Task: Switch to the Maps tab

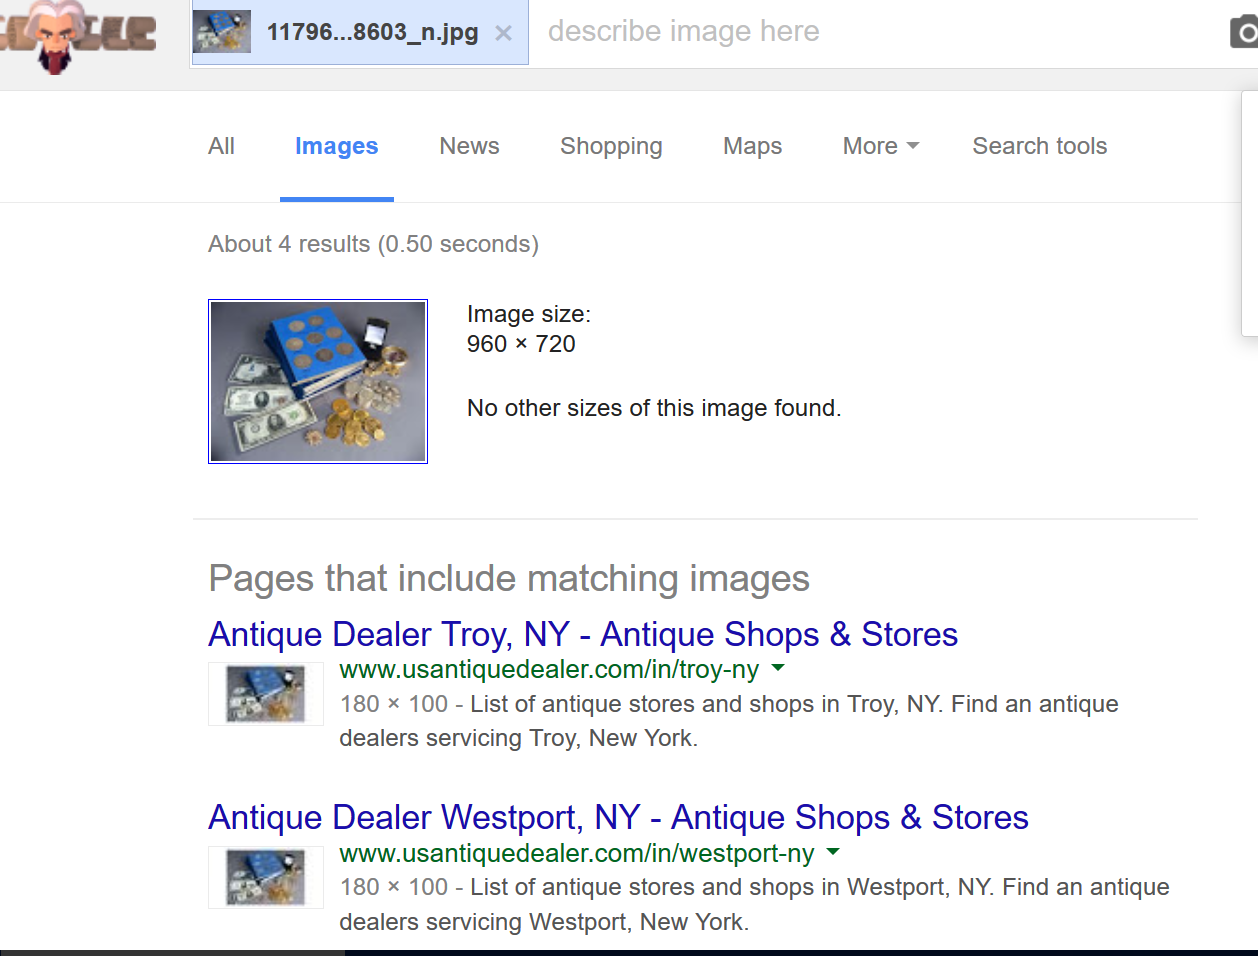Action: 752,146
